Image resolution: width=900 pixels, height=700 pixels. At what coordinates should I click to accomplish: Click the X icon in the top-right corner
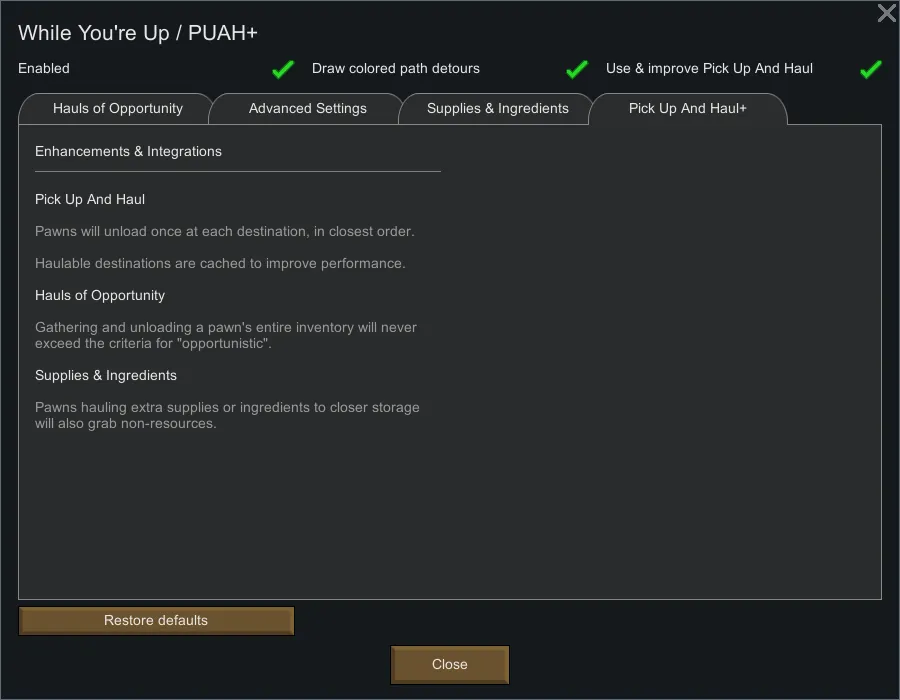(886, 13)
